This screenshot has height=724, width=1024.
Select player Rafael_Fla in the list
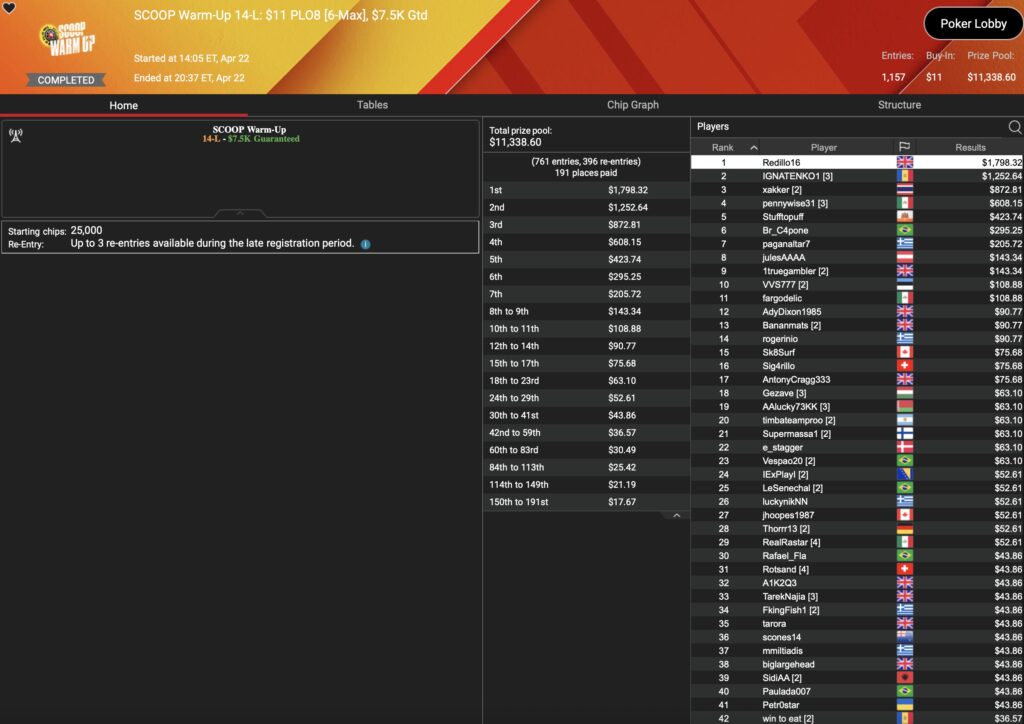click(857, 556)
